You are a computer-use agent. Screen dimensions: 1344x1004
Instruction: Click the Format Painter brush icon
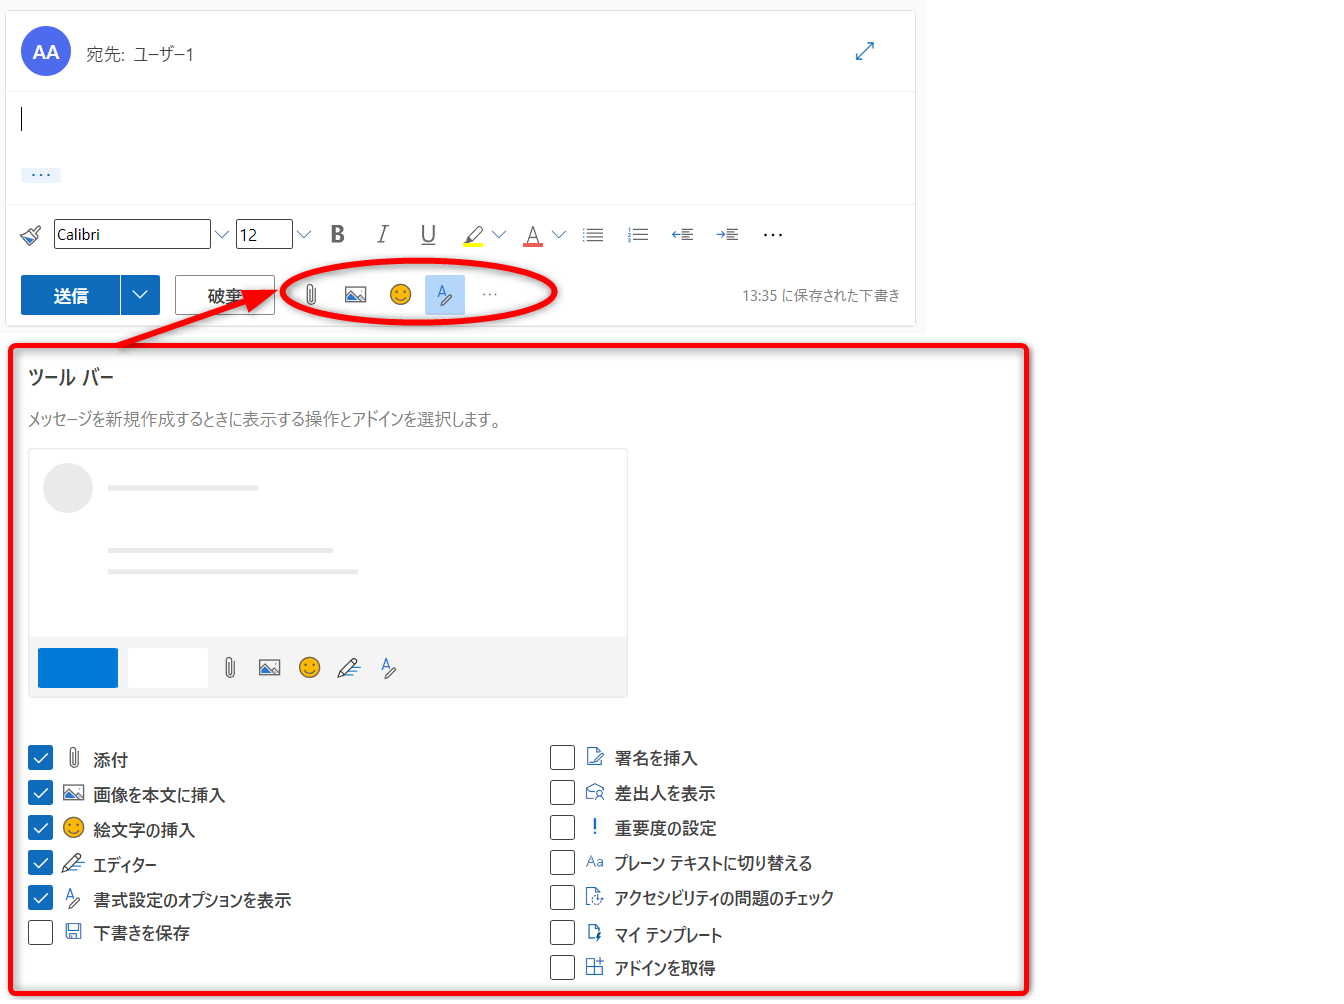tap(31, 235)
